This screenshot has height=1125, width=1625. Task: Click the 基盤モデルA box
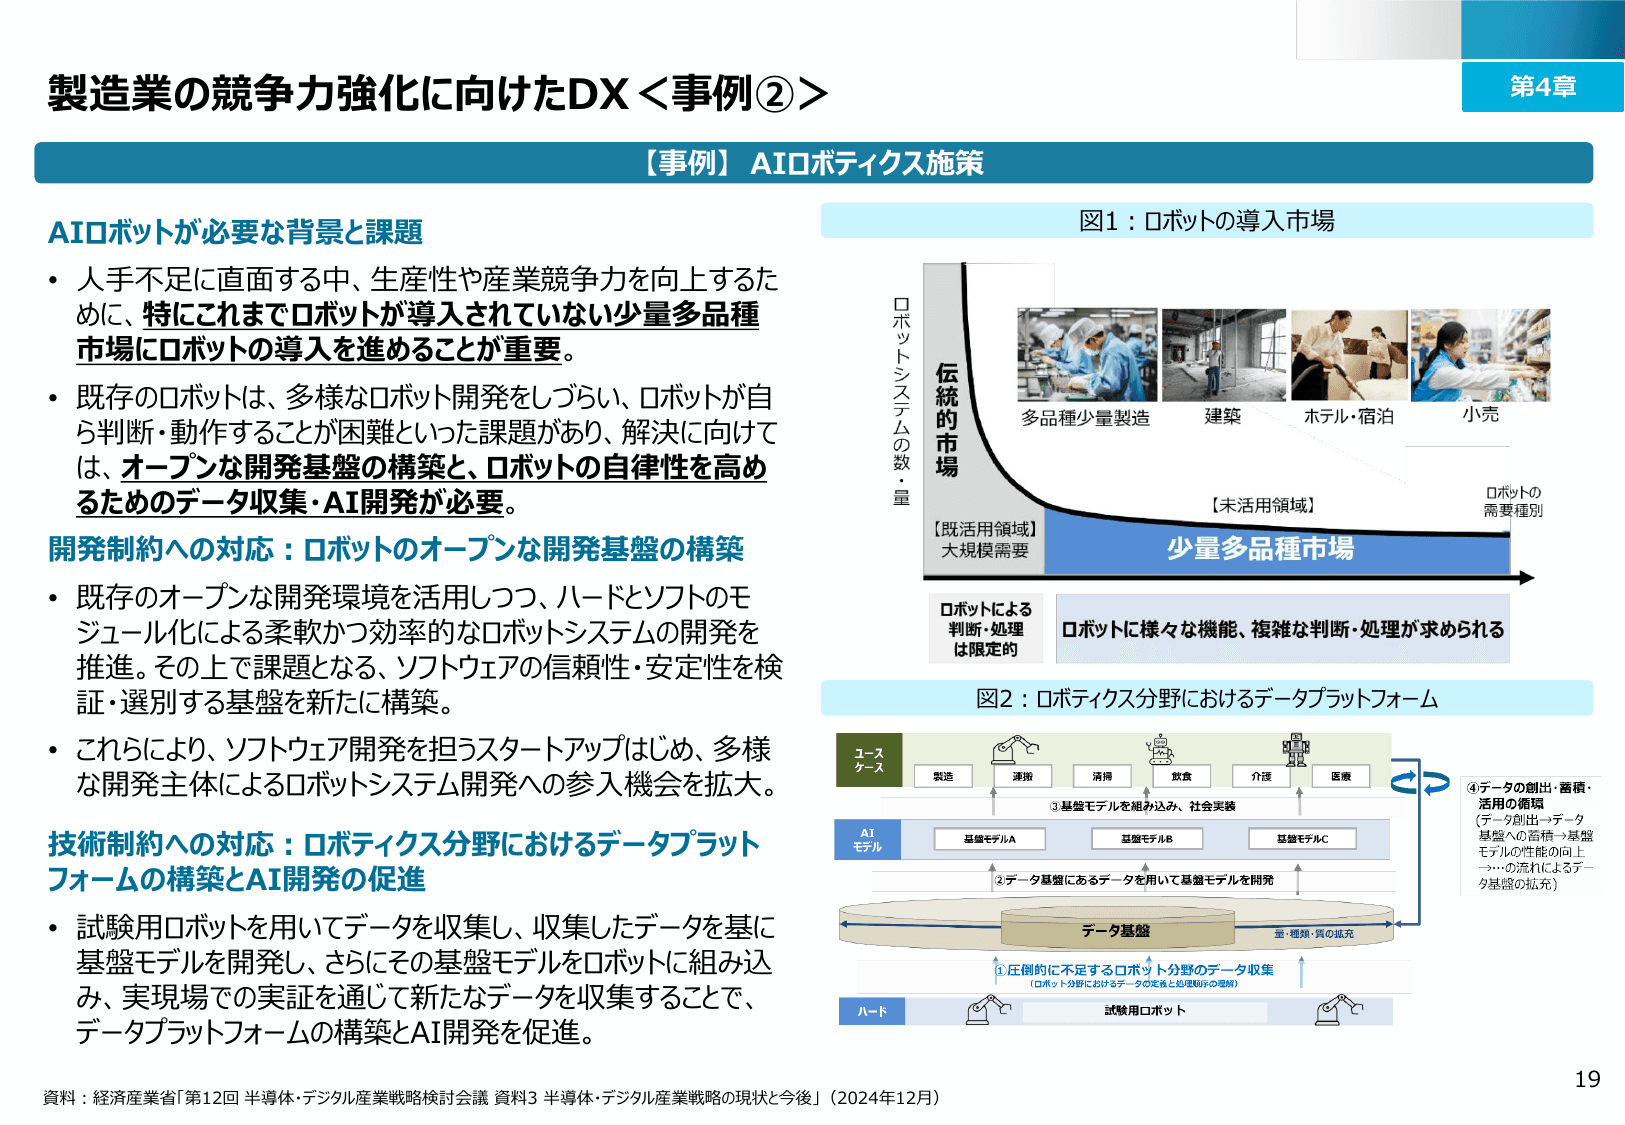click(990, 839)
